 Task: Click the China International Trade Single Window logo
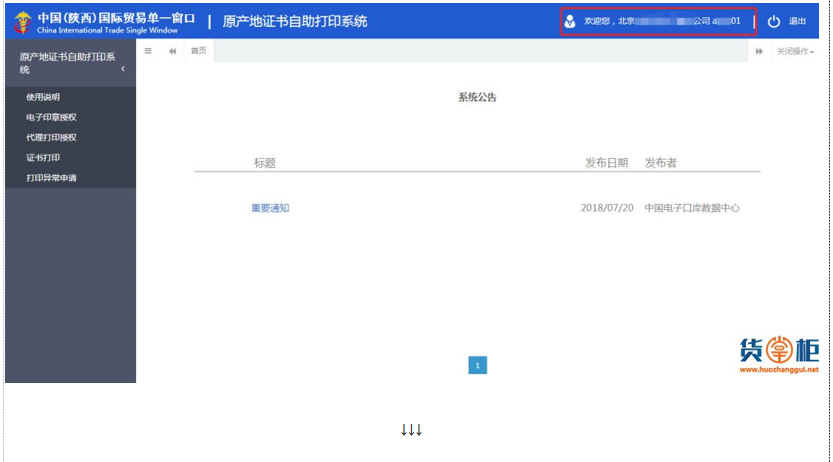23,21
